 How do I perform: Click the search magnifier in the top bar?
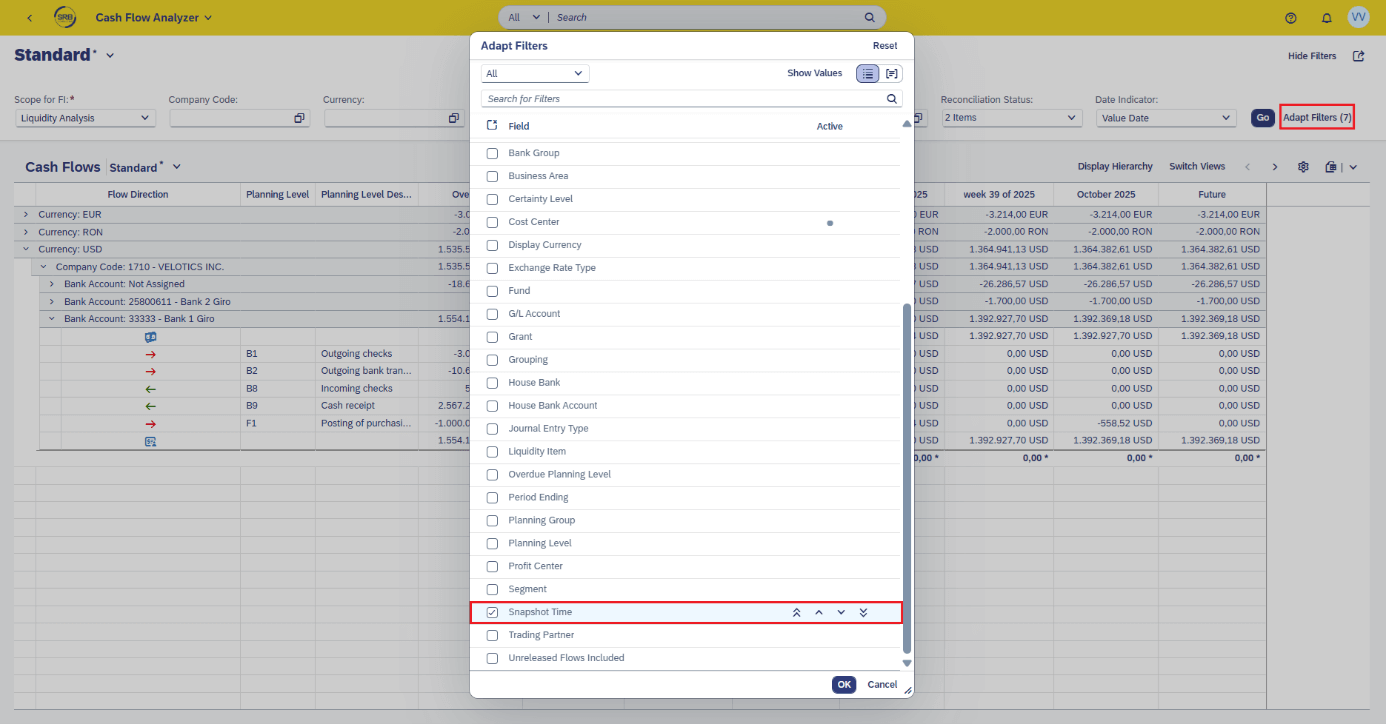point(869,18)
